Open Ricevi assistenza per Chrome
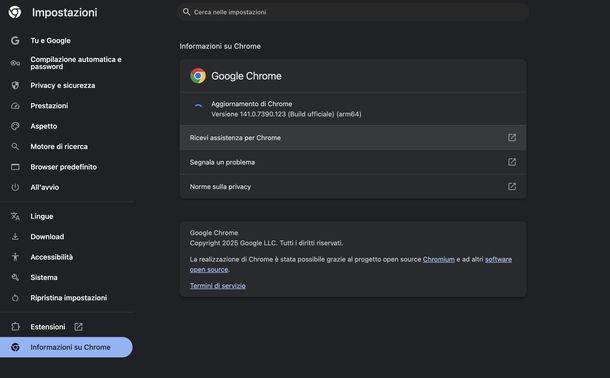Screen dimensions: 610x378 click(353, 138)
